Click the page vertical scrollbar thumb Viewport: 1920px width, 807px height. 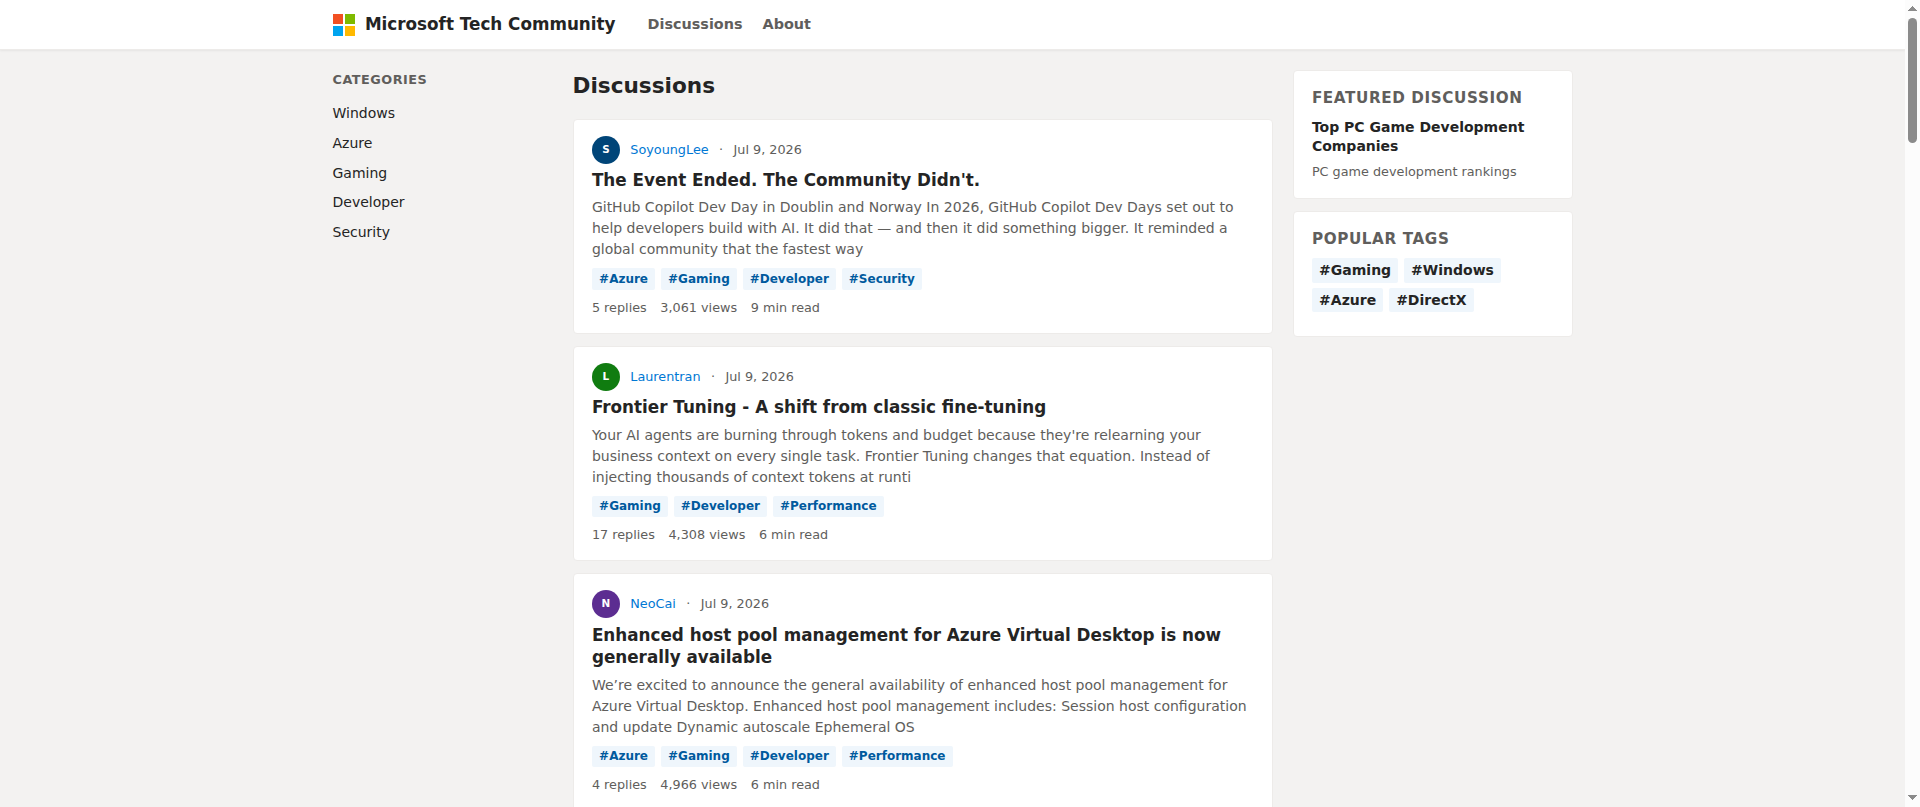click(1912, 80)
